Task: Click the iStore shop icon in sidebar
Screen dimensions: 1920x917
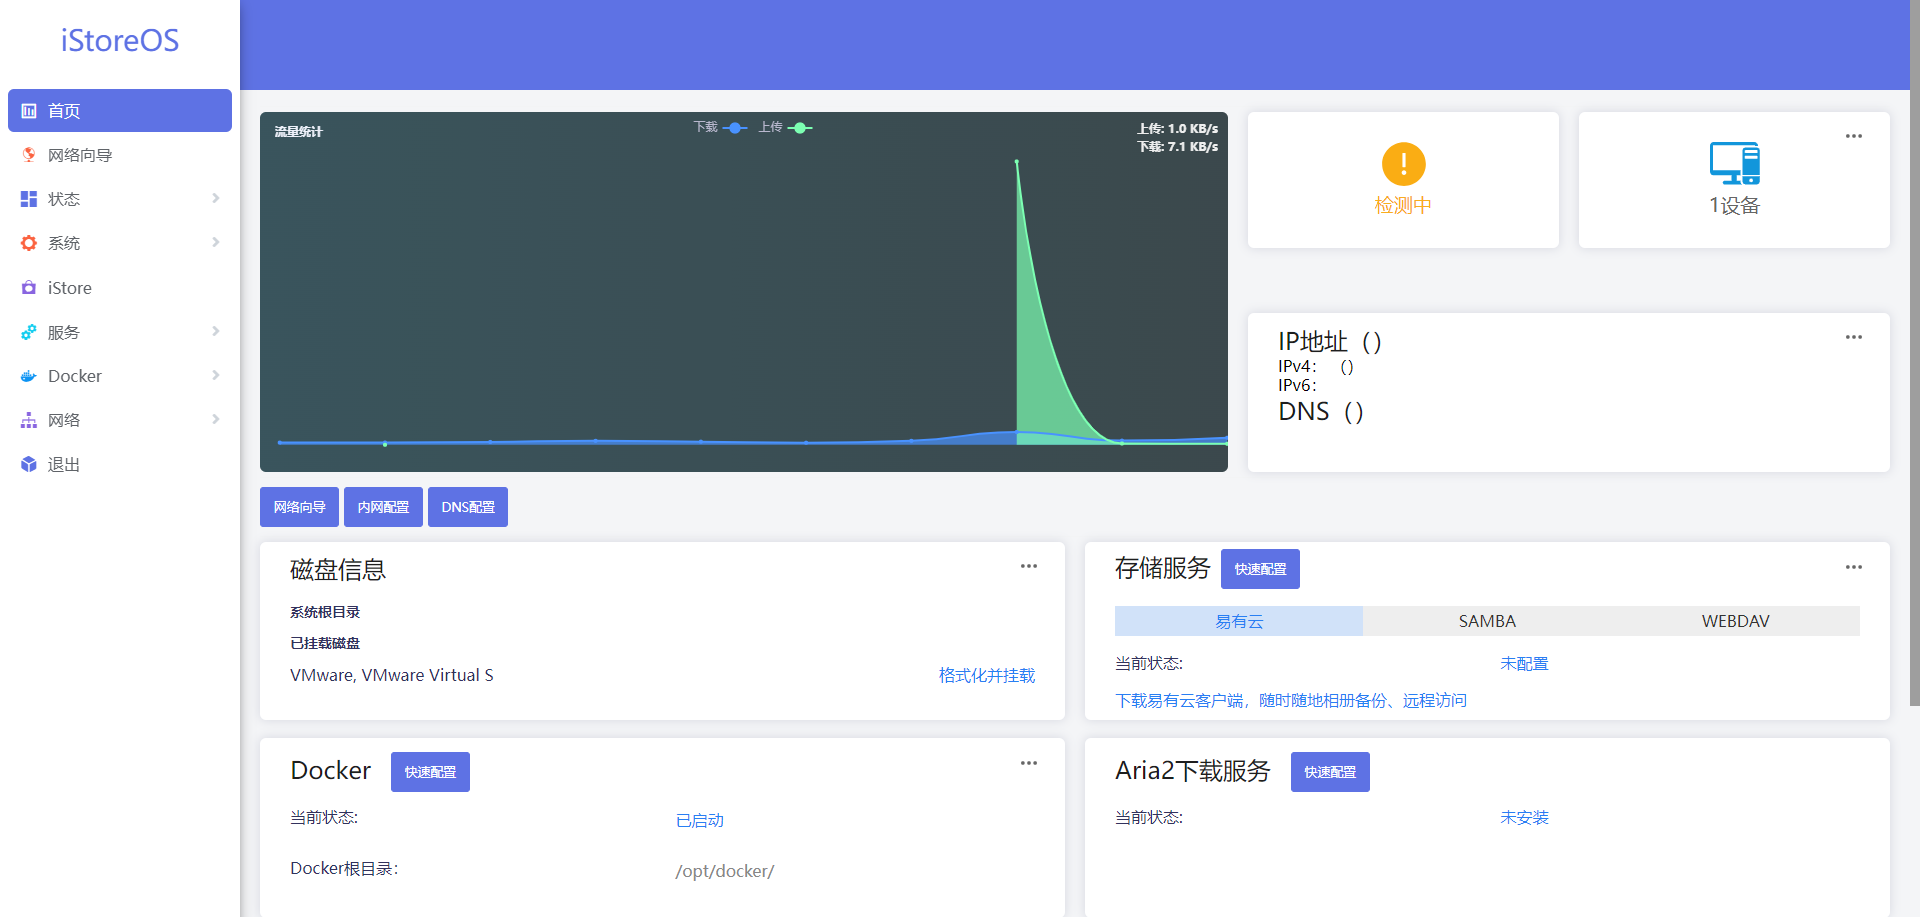Action: point(29,288)
